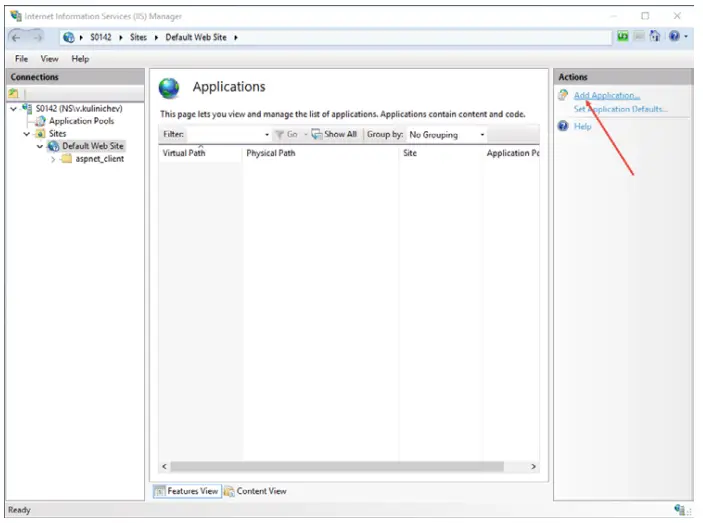This screenshot has height=523, width=703.
Task: Click the back navigation arrow
Action: [16, 38]
